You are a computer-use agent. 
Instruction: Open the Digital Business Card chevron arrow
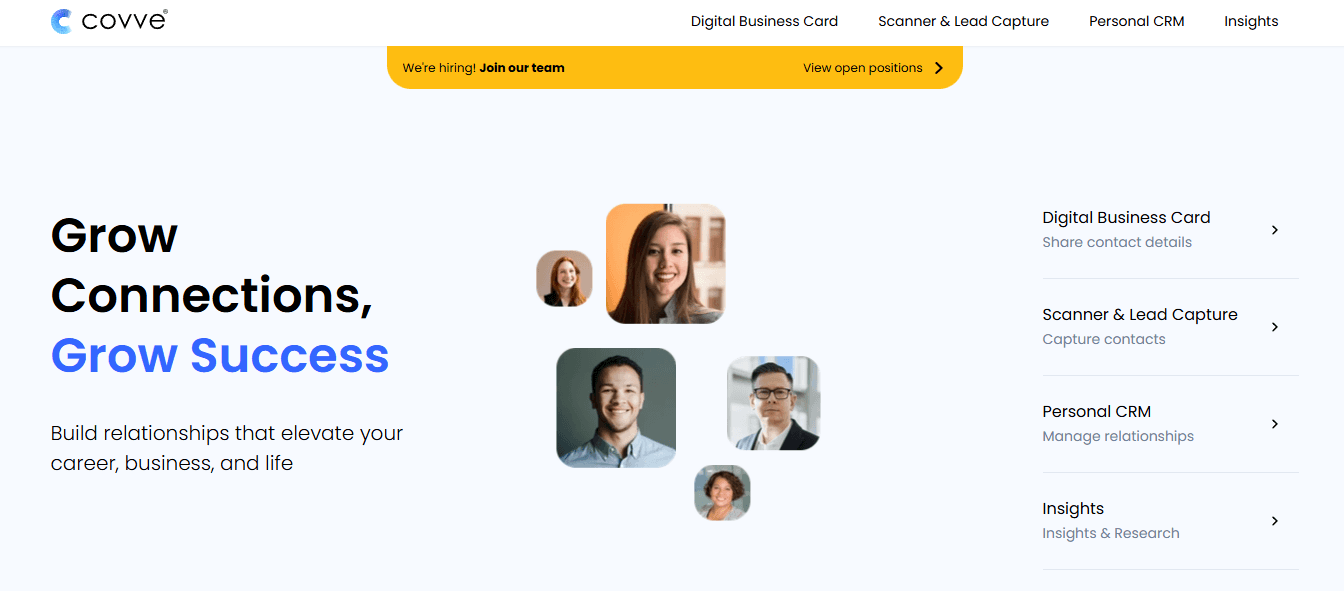1275,230
